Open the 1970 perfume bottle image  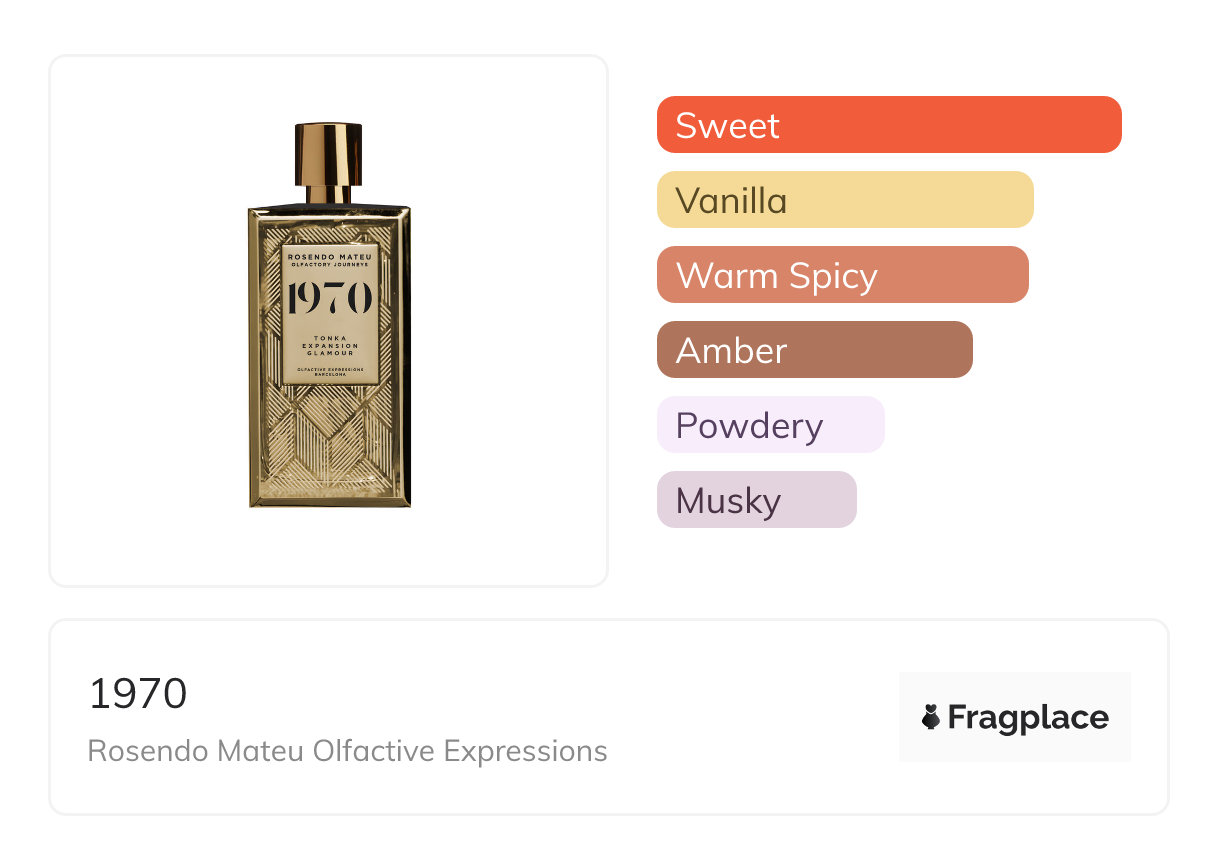329,315
